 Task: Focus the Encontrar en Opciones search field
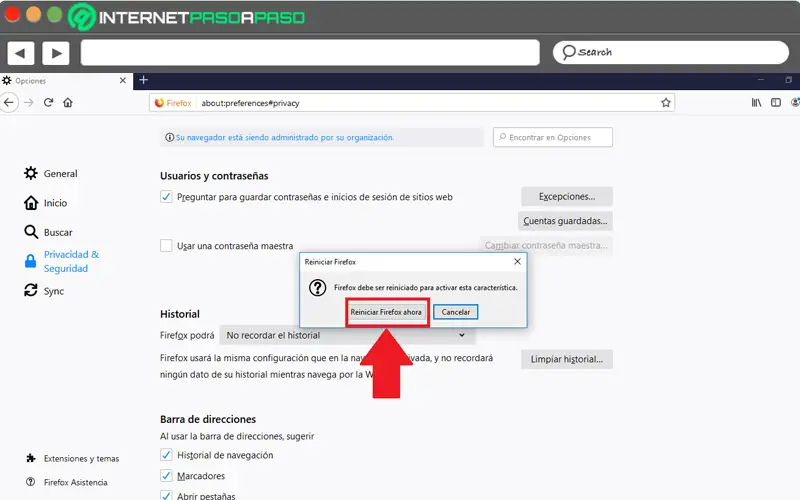pos(553,137)
